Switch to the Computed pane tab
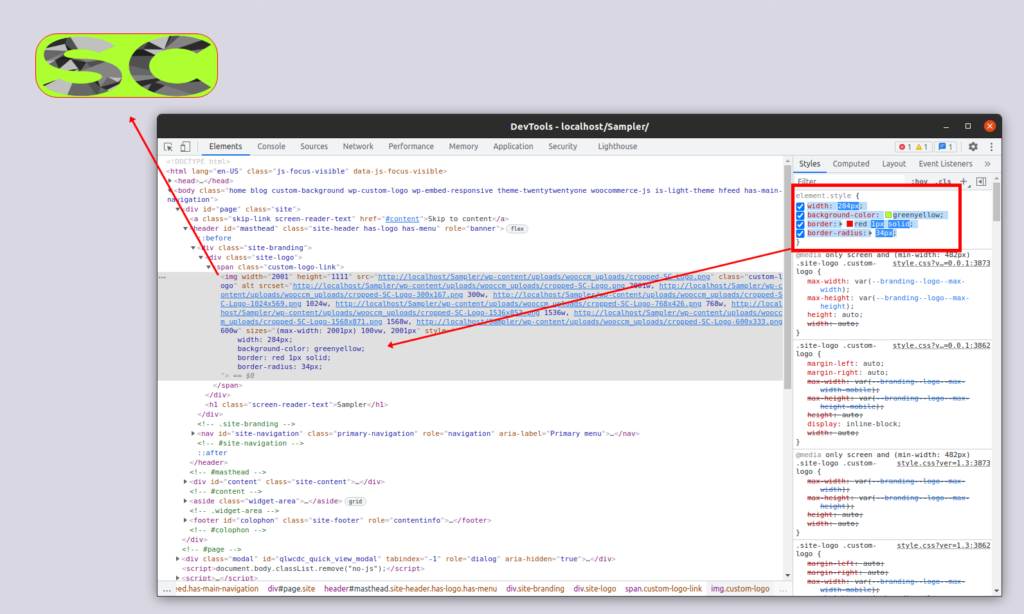 coord(851,164)
